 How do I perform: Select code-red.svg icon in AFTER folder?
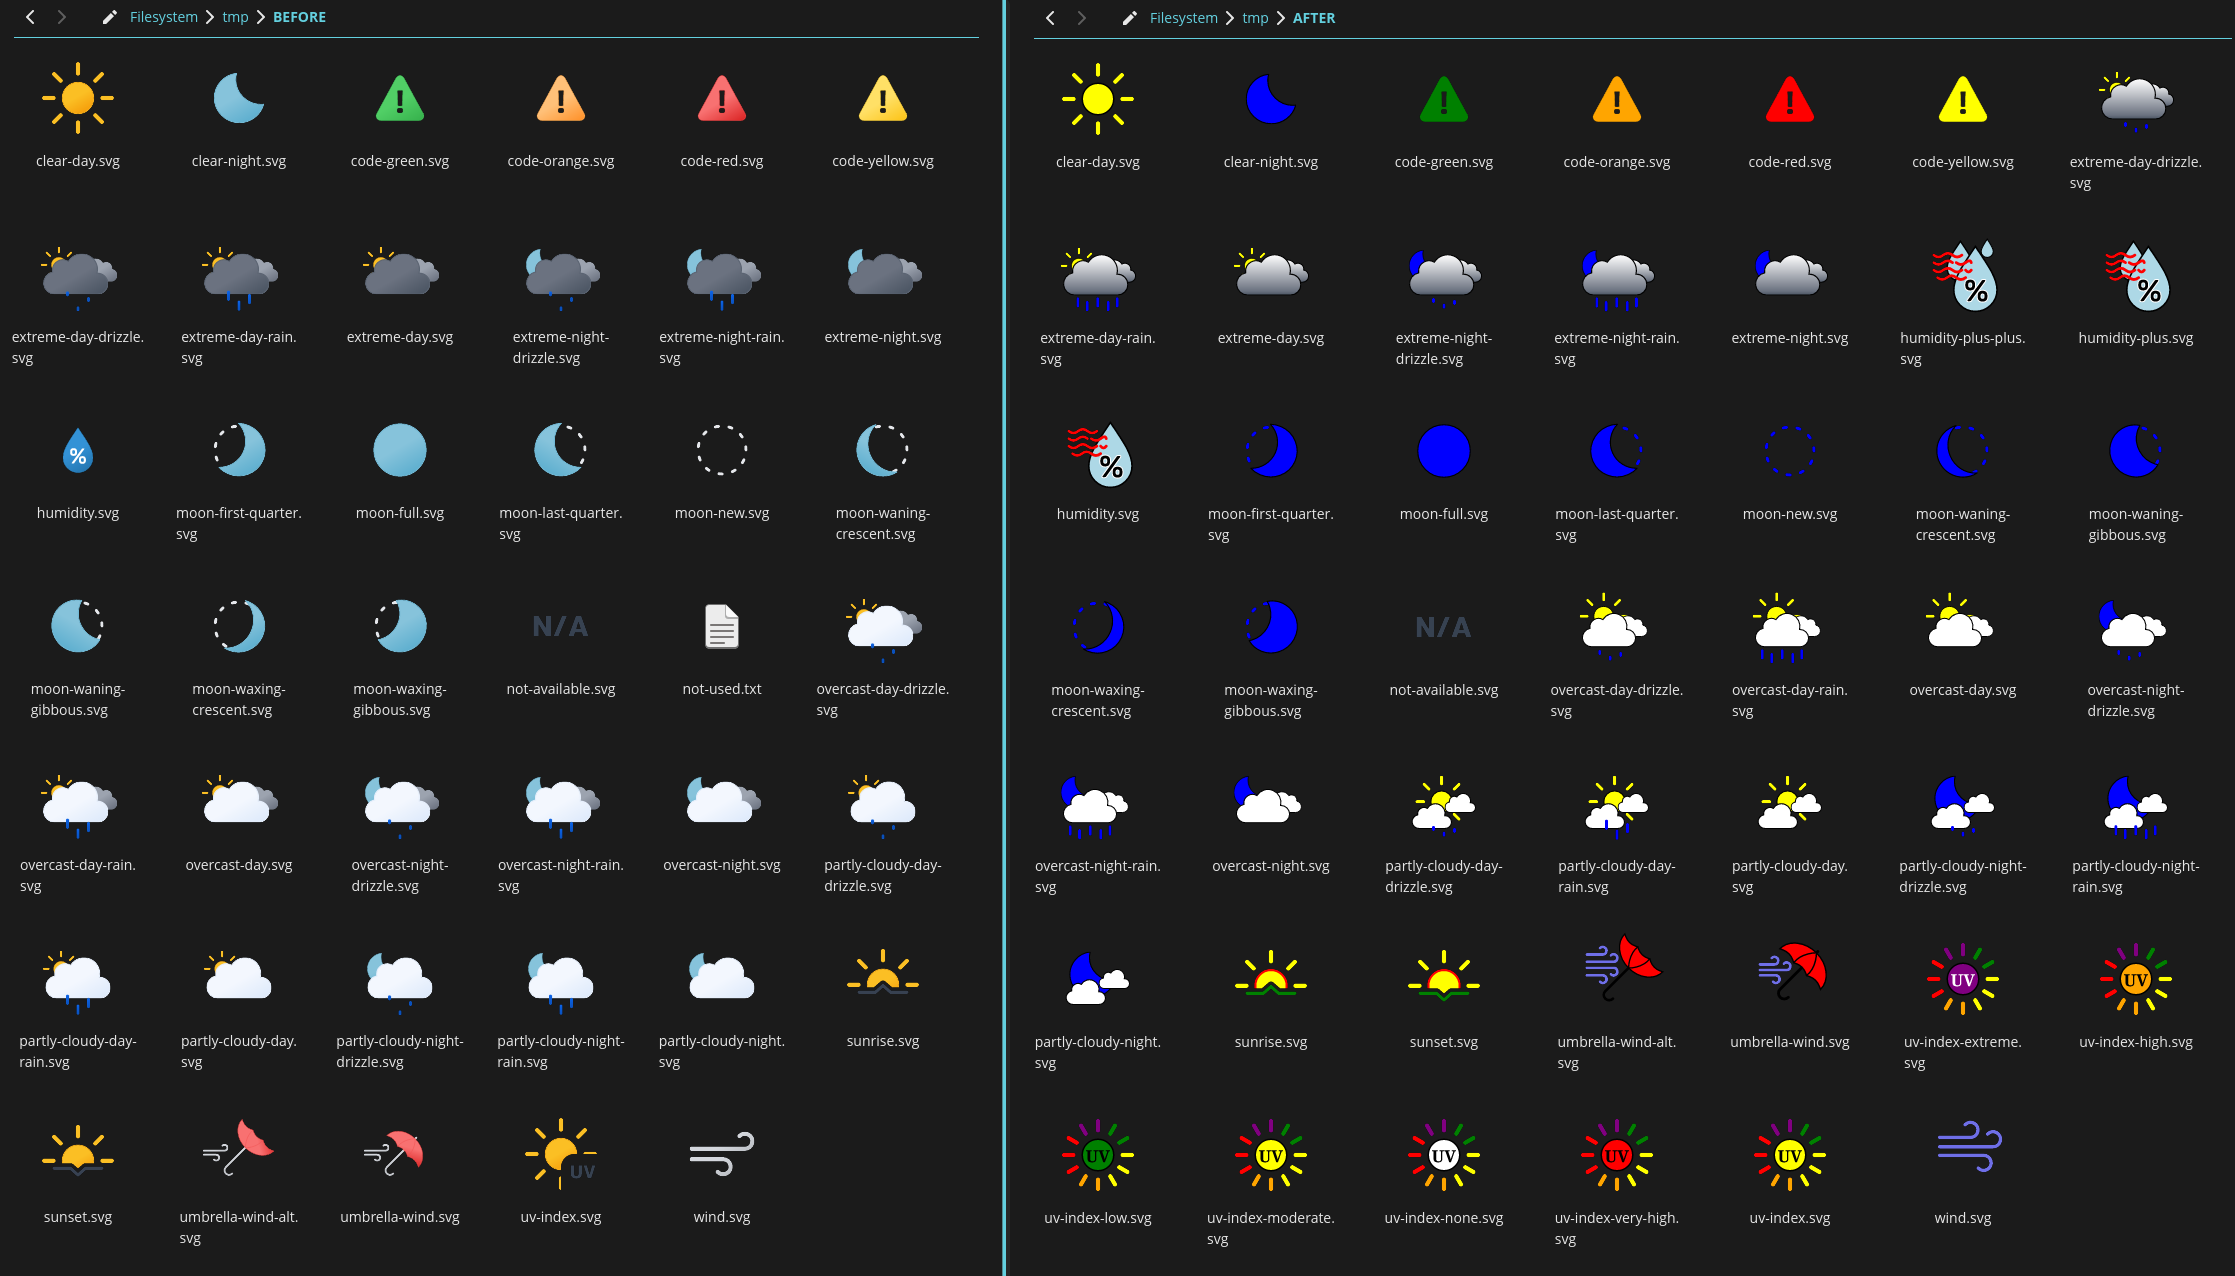click(x=1789, y=100)
